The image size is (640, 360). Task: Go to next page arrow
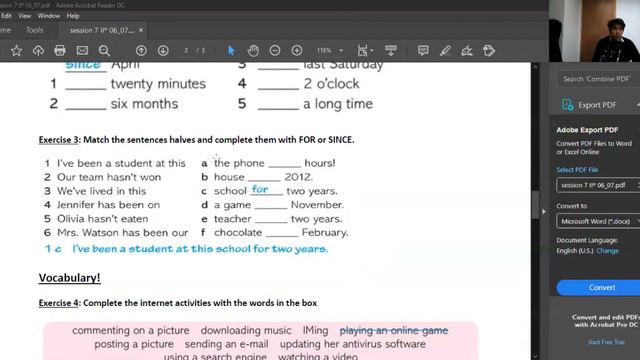163,51
